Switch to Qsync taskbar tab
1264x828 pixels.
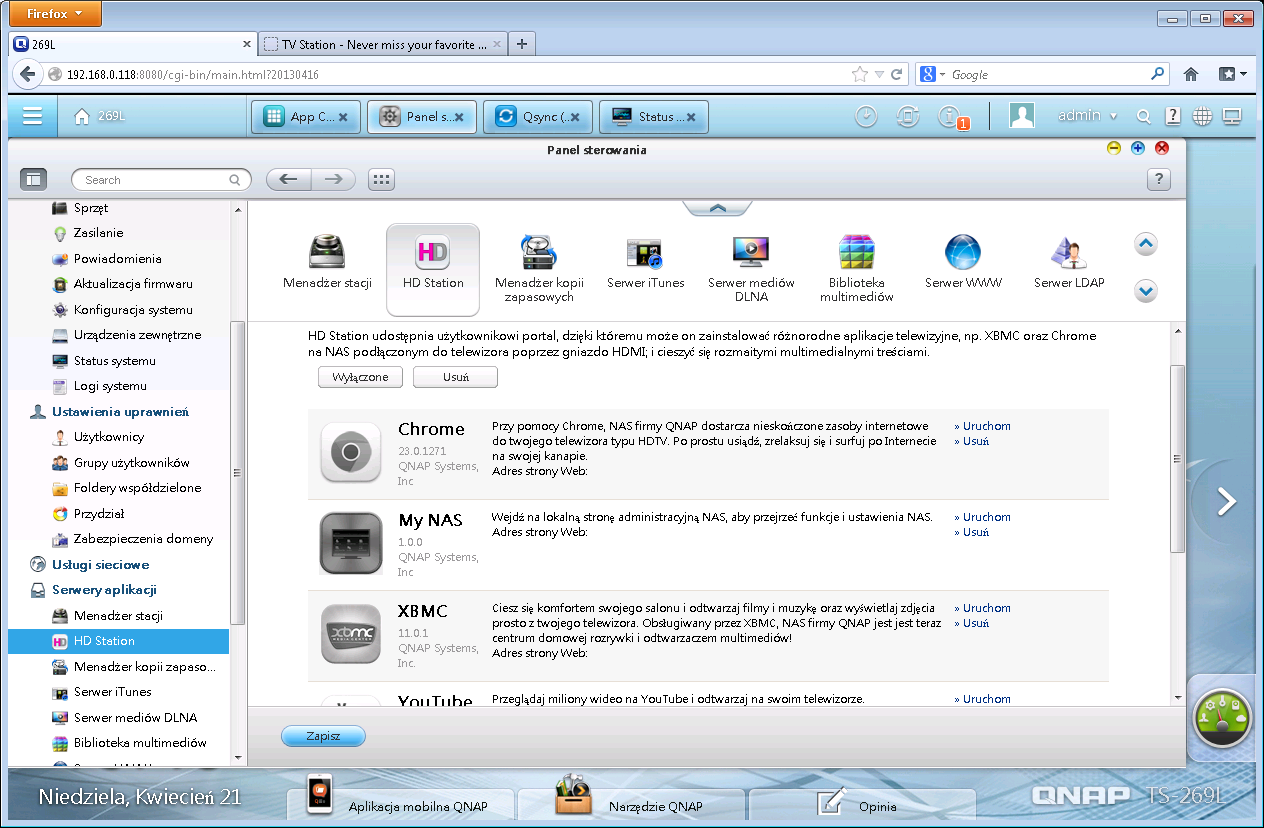point(537,116)
